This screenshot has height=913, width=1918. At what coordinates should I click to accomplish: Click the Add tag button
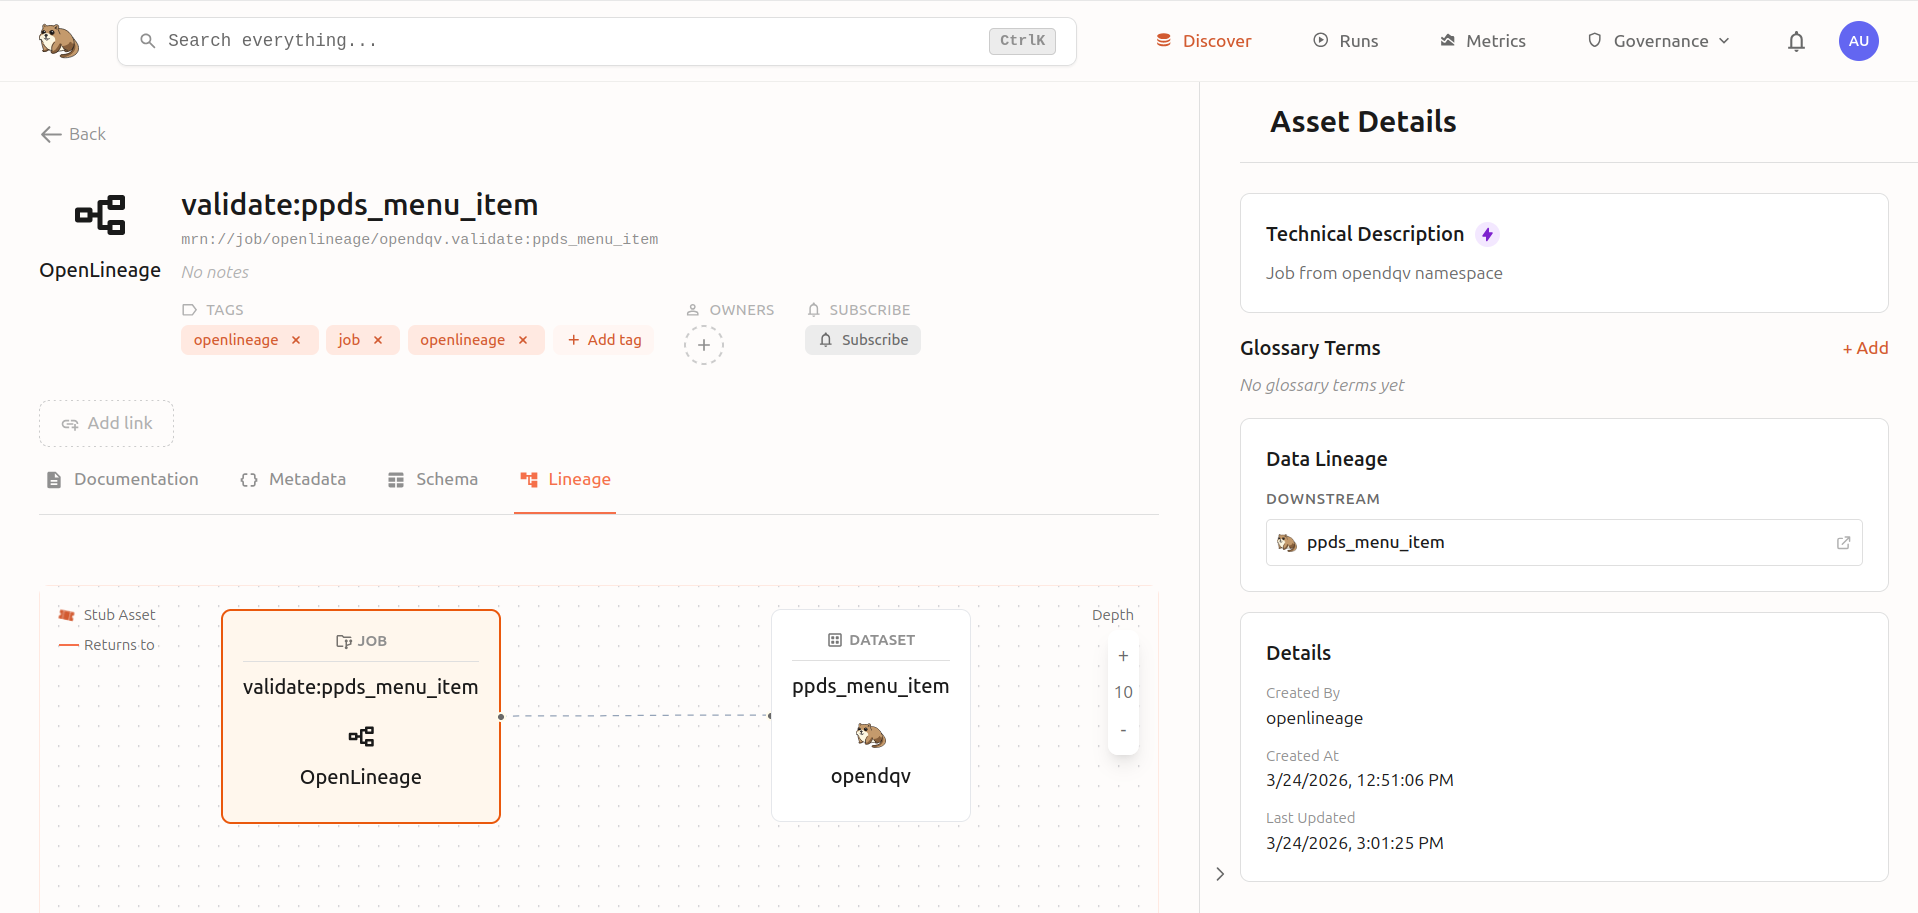604,340
